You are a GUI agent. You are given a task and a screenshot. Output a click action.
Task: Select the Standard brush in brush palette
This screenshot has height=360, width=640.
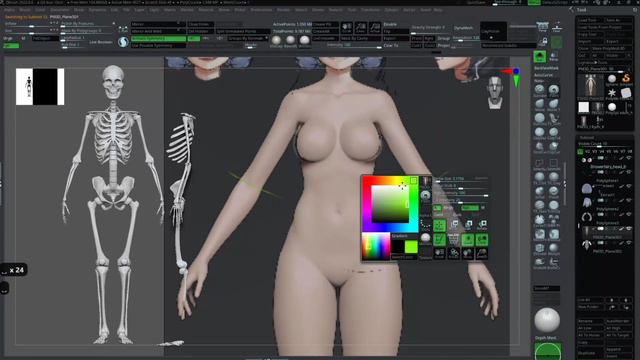pyautogui.click(x=540, y=89)
